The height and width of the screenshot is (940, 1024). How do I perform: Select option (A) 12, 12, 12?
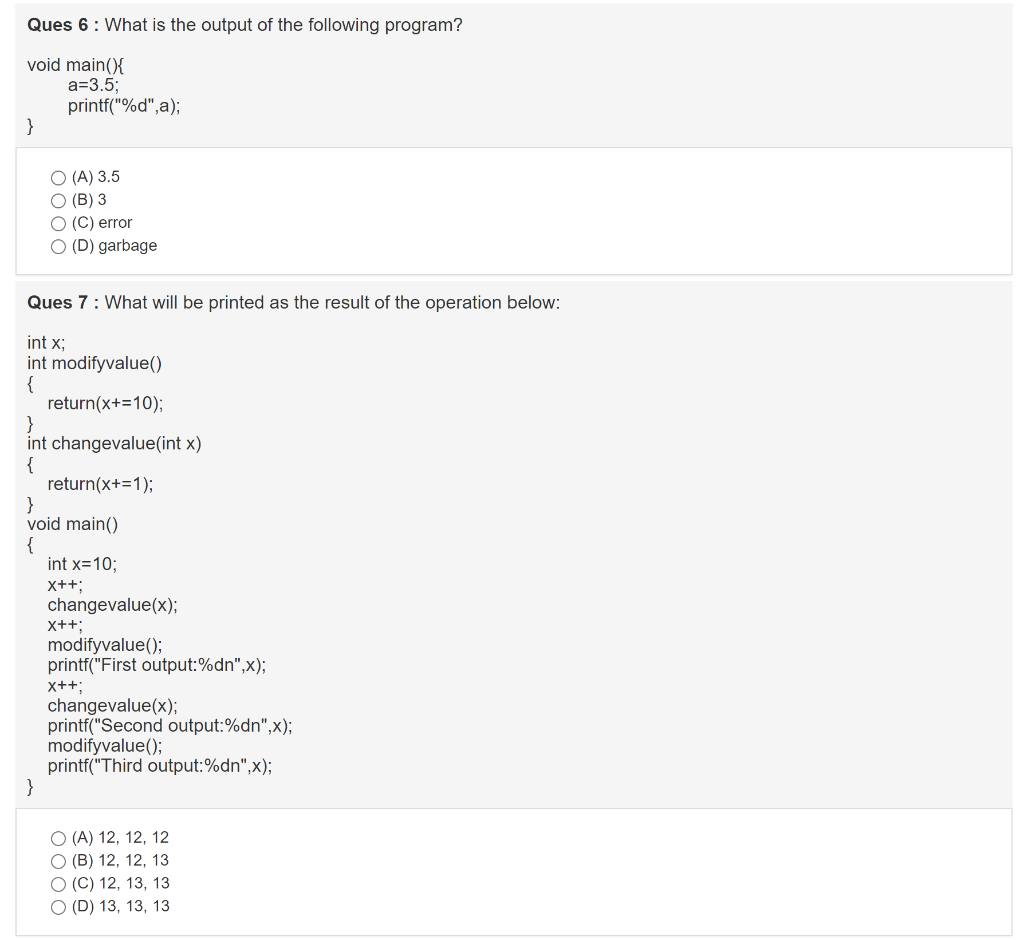tap(58, 838)
